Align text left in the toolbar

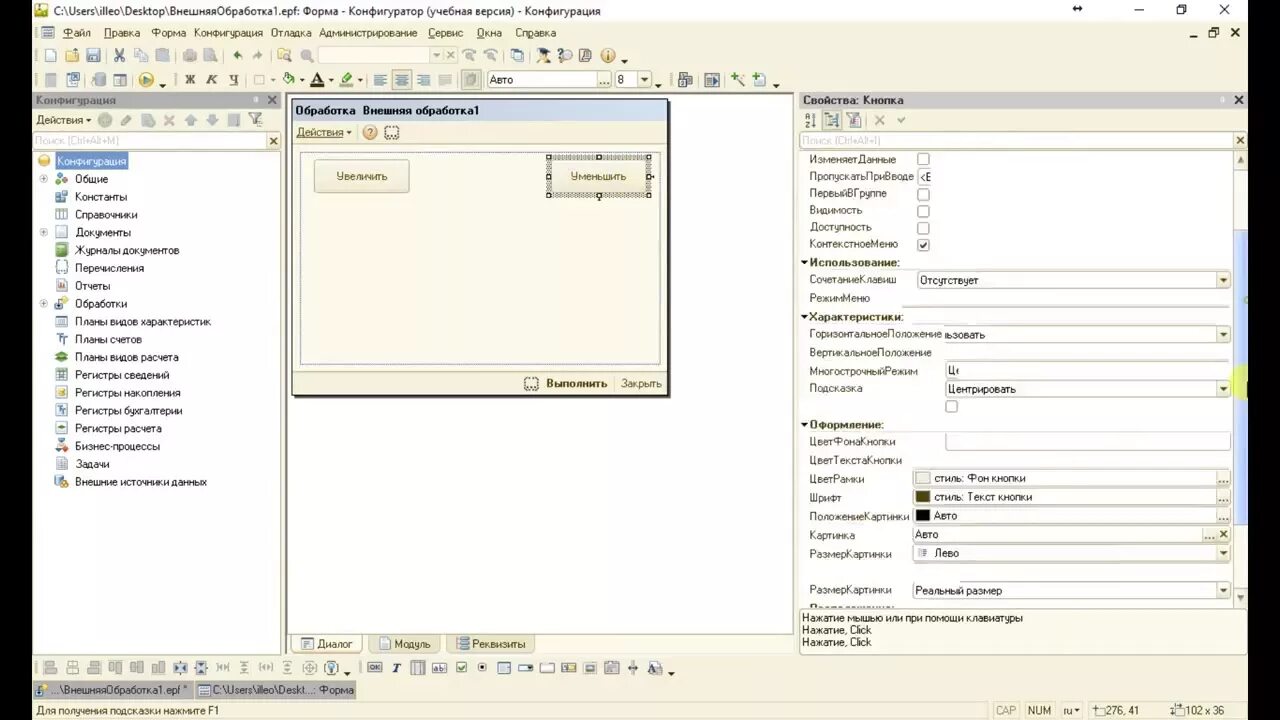point(380,80)
